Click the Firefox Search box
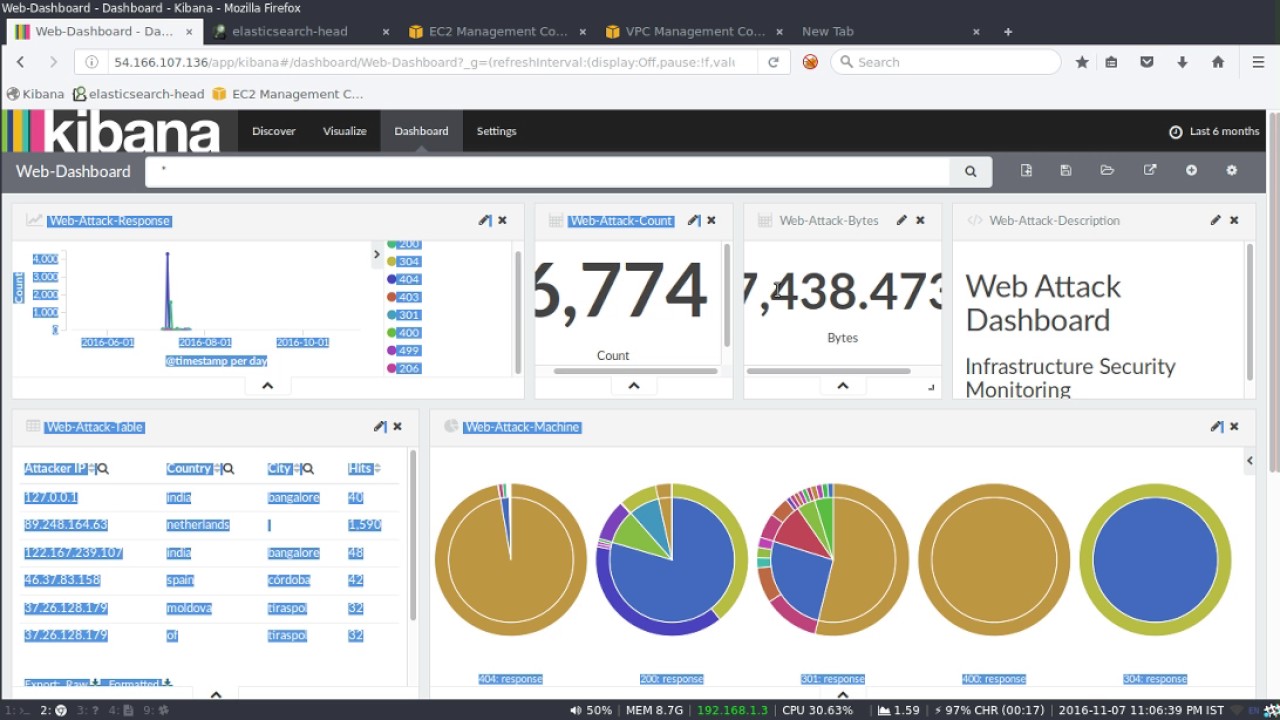 945,62
